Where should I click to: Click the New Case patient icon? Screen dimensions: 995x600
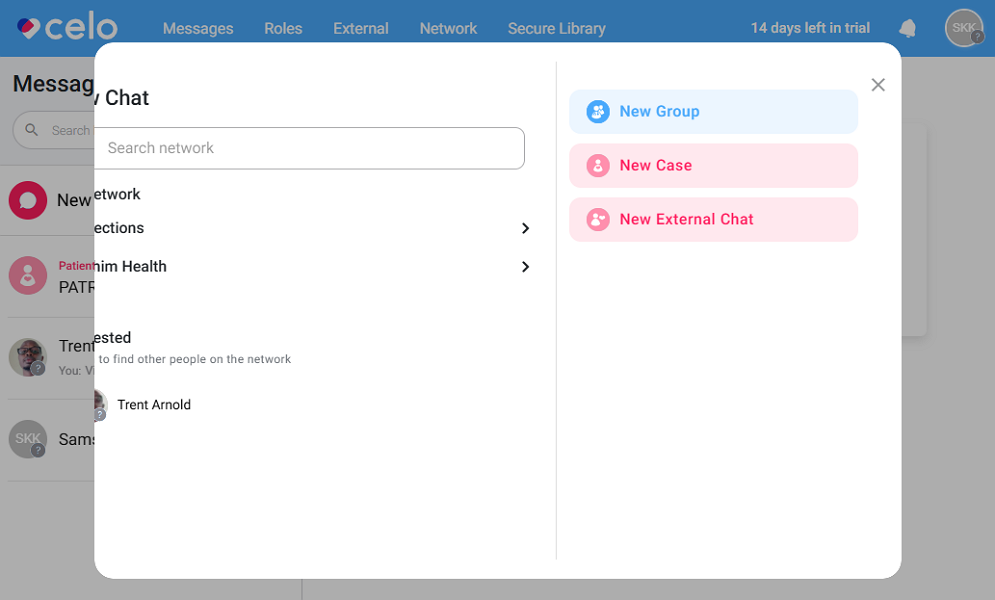click(598, 166)
